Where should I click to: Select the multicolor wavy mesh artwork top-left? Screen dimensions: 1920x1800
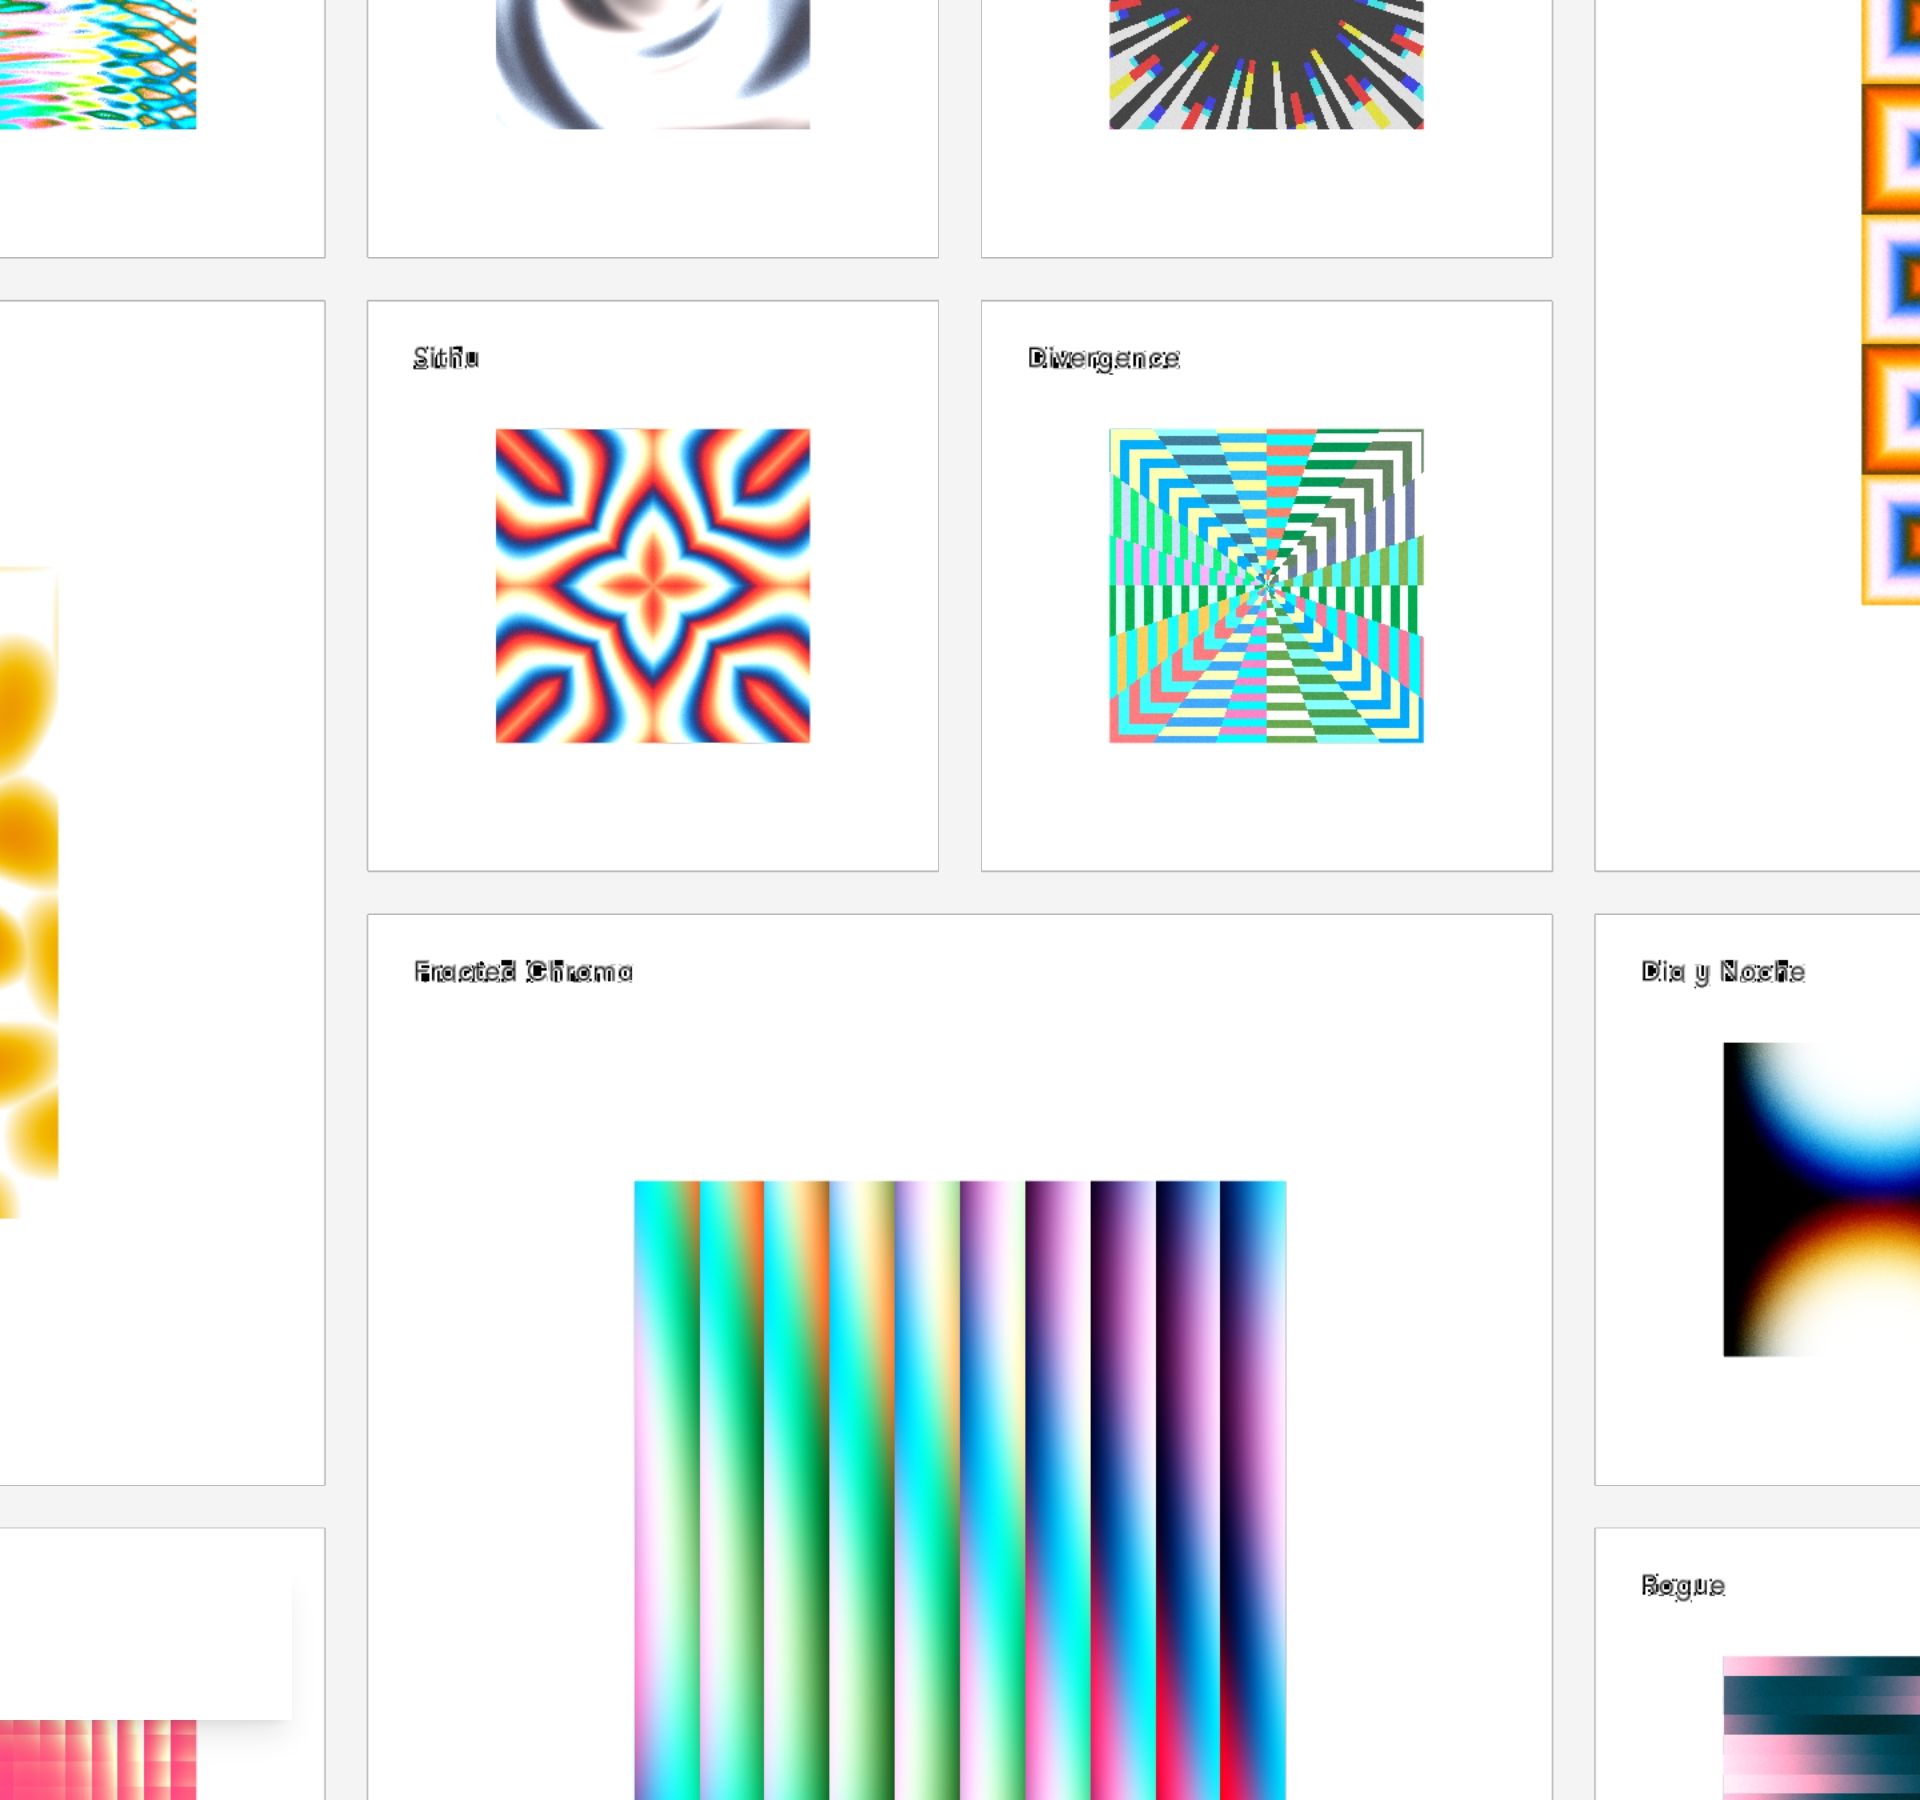pos(98,62)
